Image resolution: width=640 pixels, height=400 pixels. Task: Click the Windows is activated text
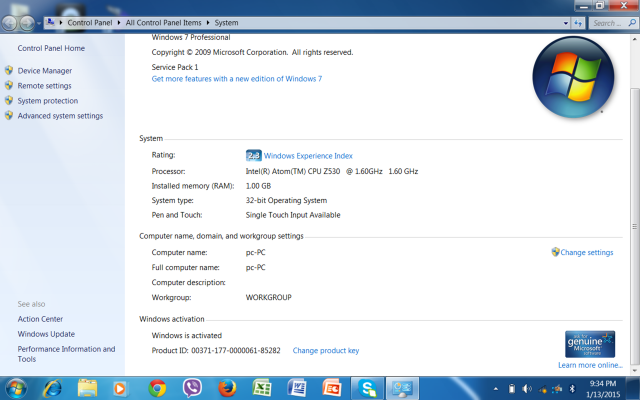coord(187,336)
